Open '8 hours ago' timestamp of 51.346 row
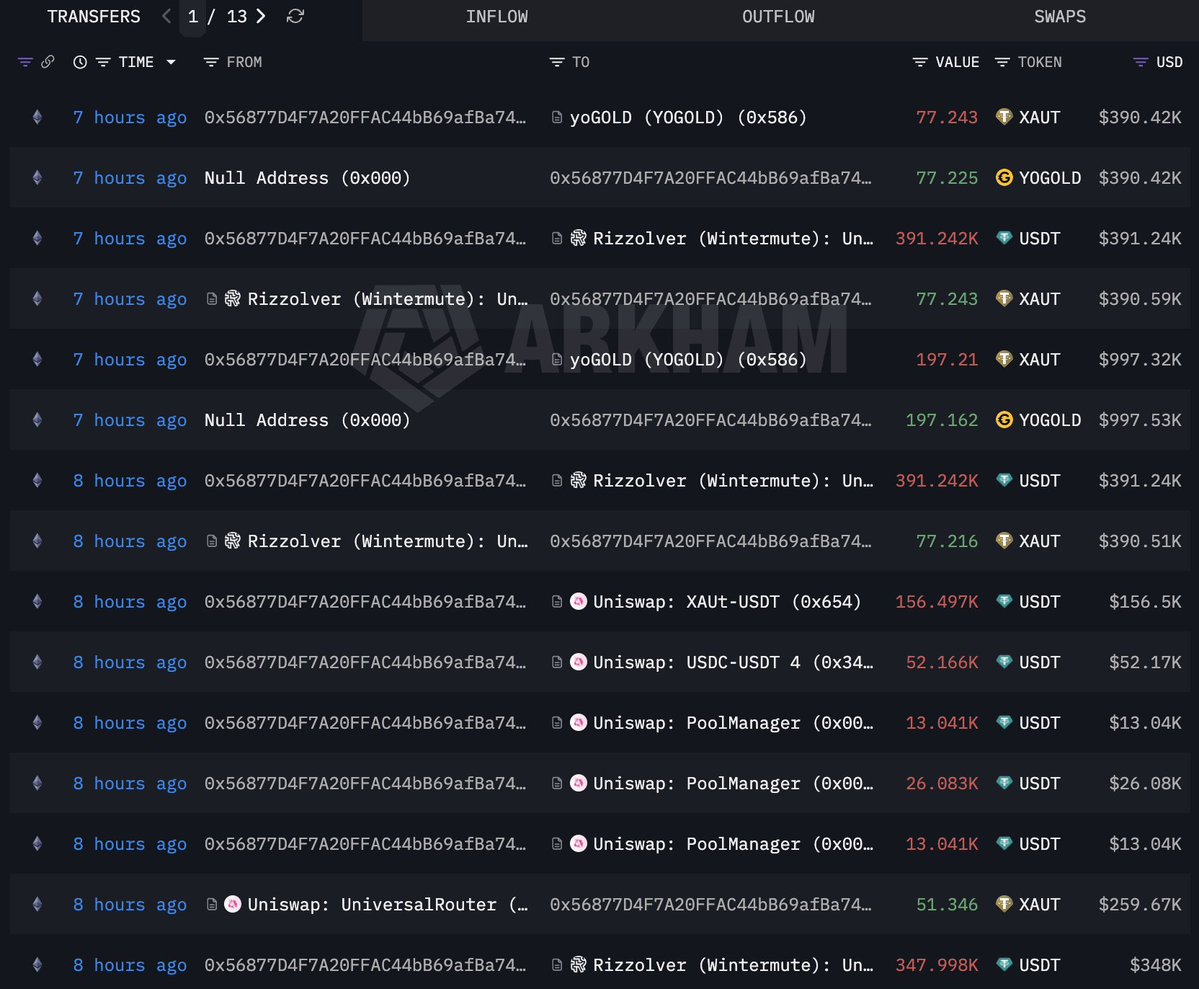 [x=129, y=904]
